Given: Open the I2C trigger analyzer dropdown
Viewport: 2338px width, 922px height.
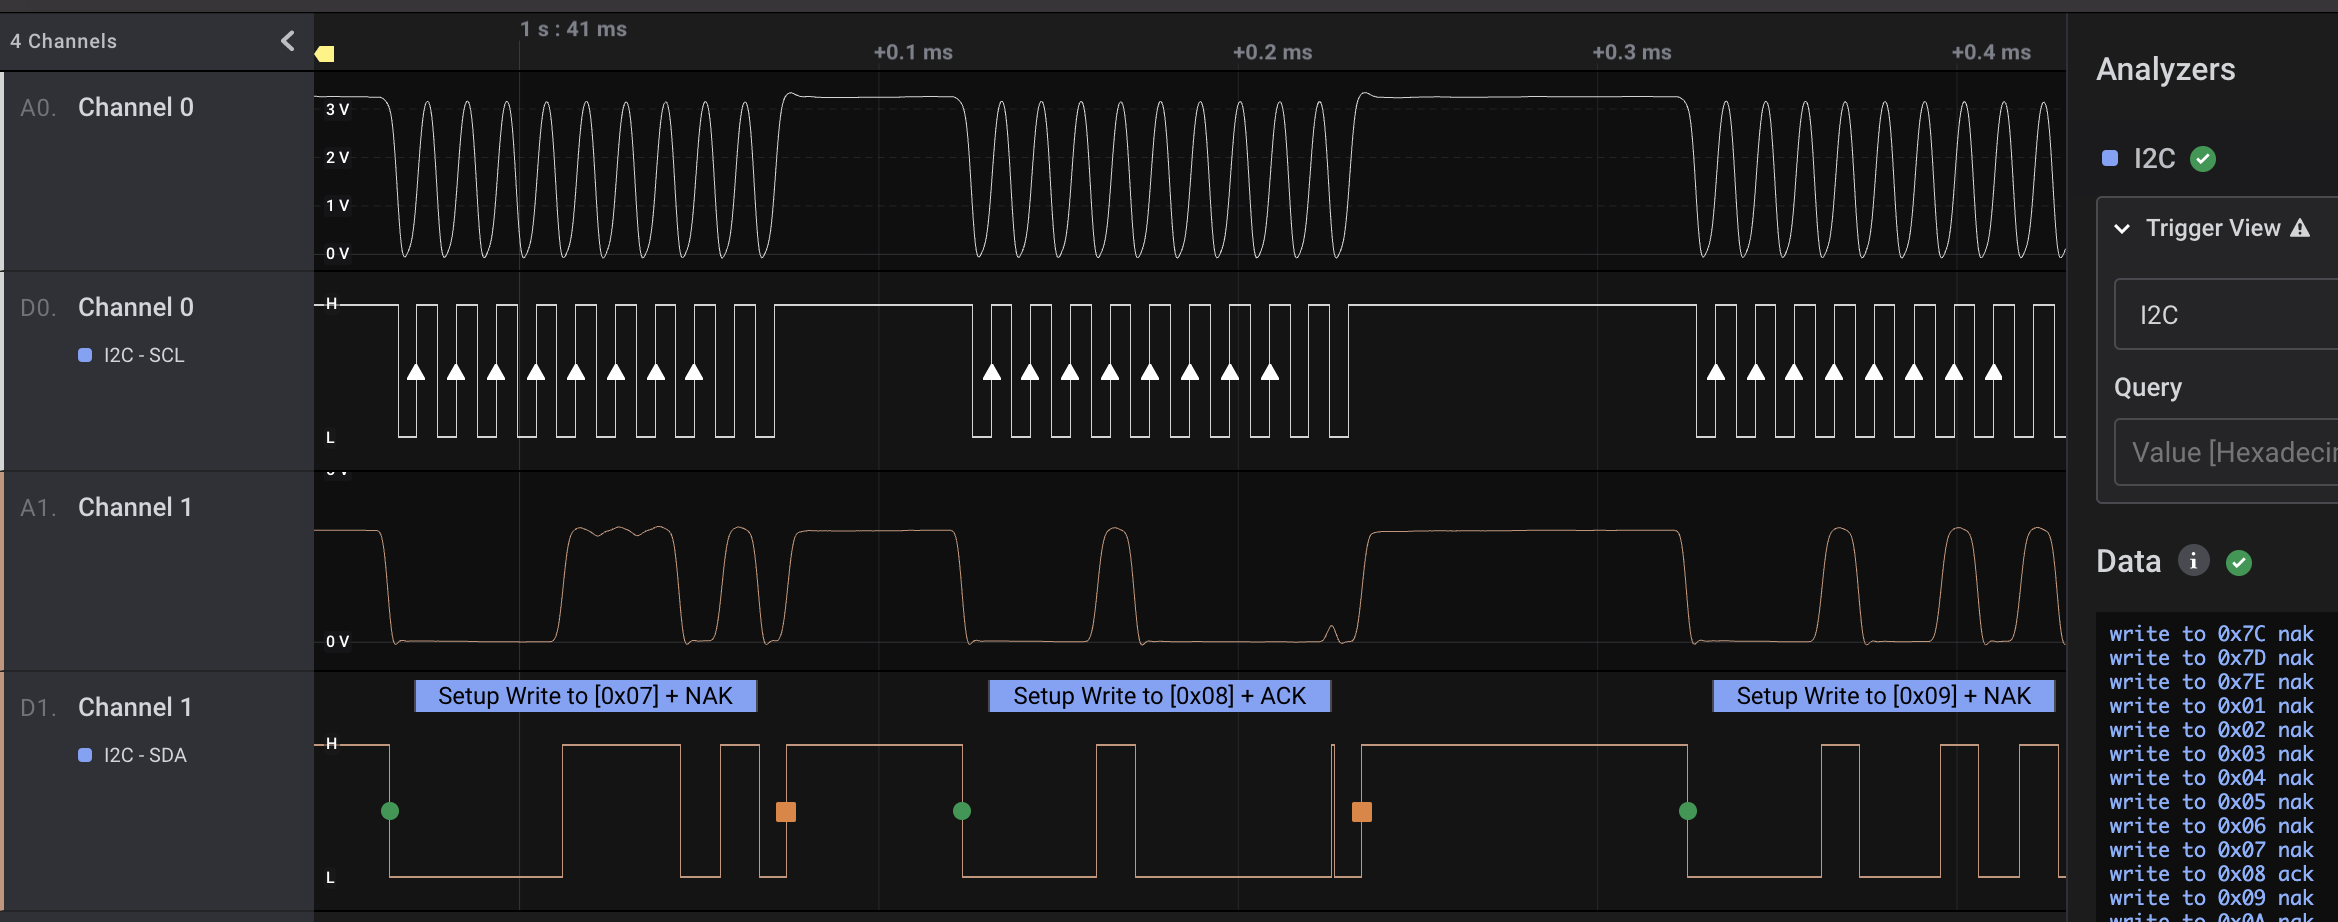Looking at the screenshot, I should tap(2226, 315).
